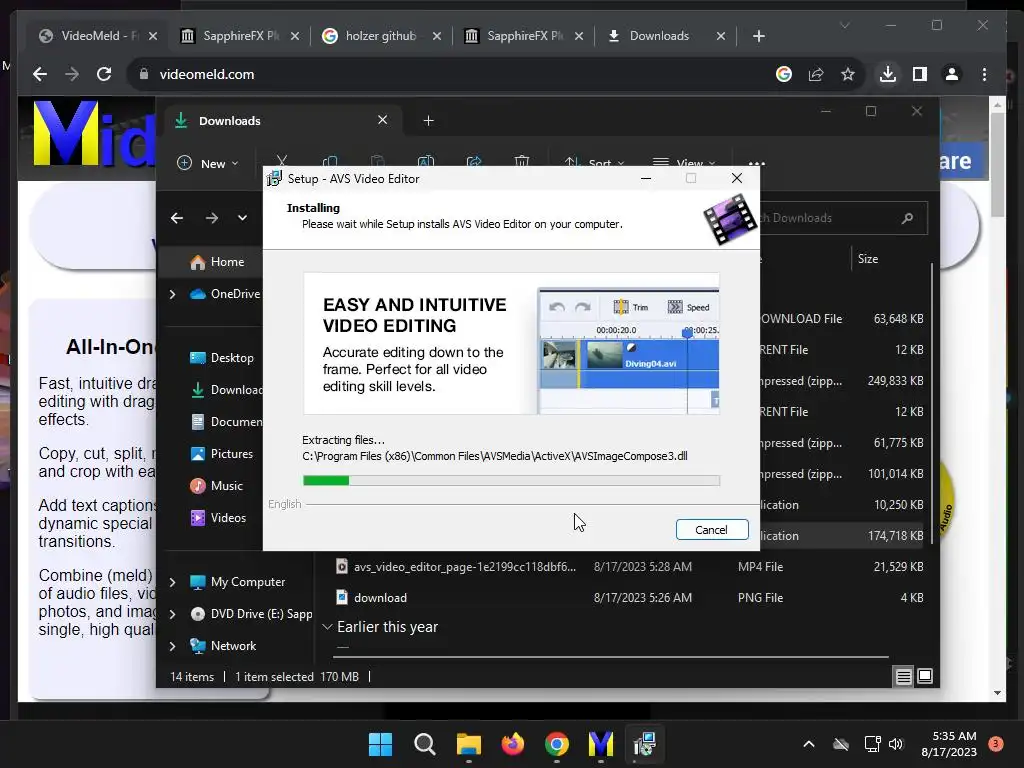Click the Share icon in Explorer toolbar
The image size is (1024, 768).
click(474, 161)
